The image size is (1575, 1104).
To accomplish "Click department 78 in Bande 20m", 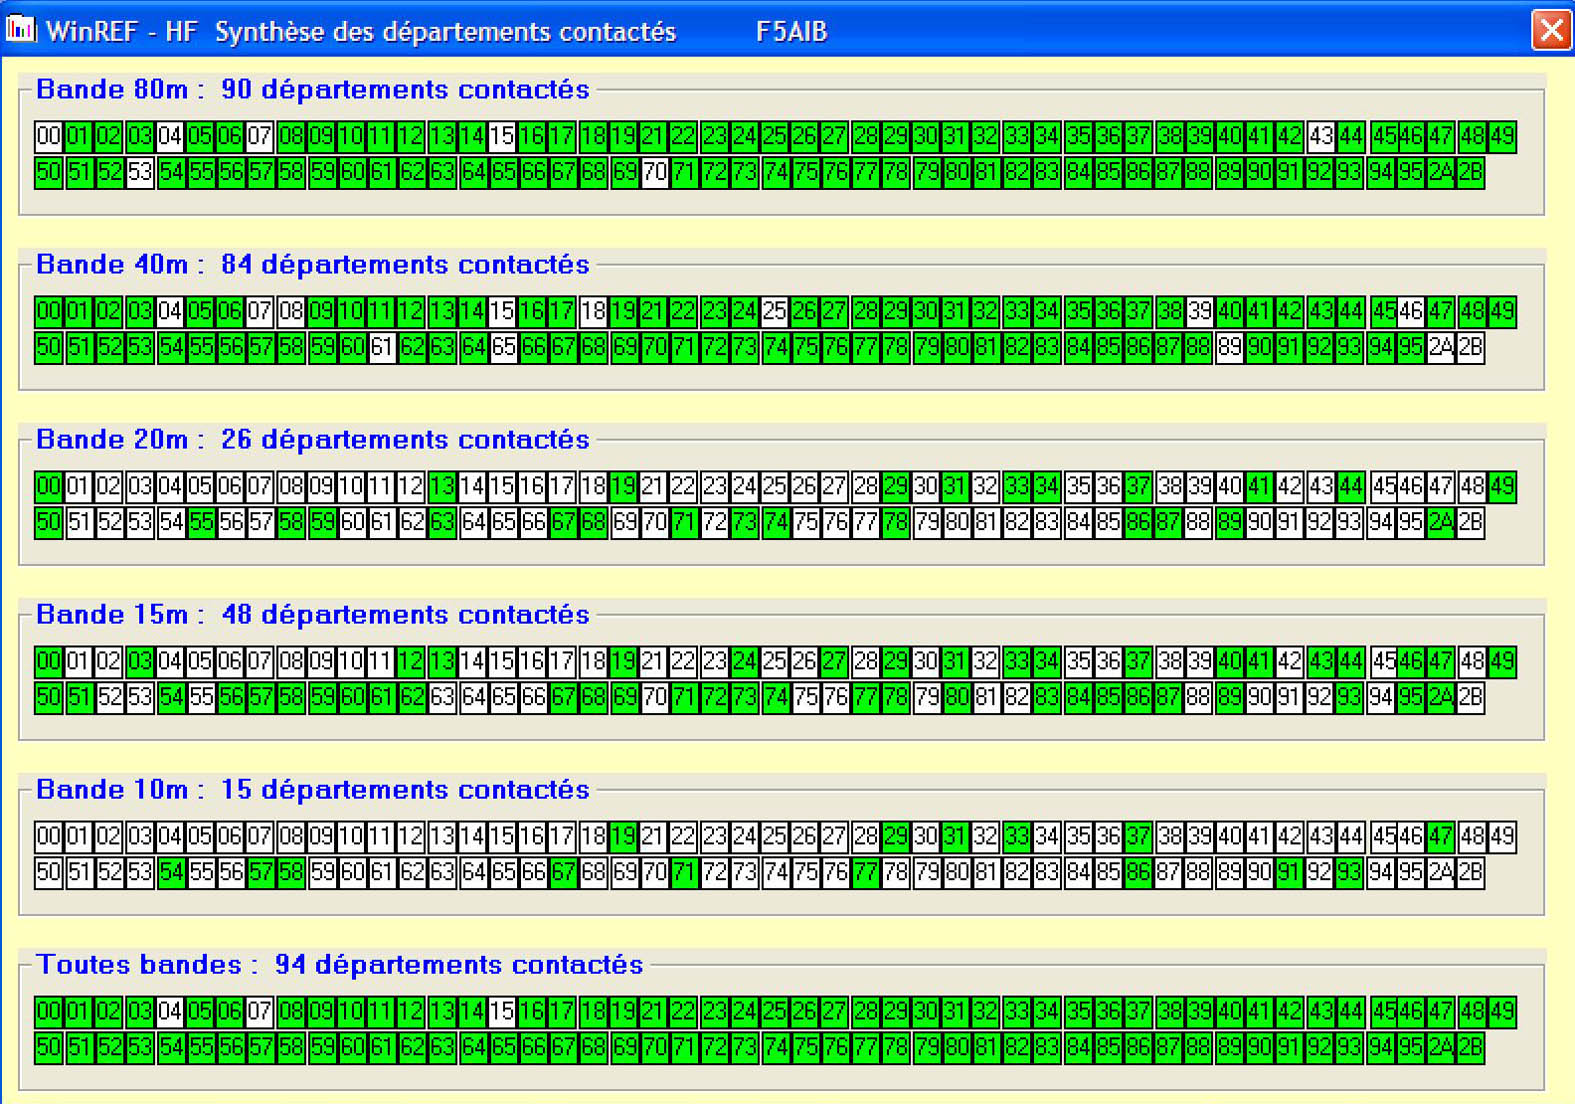I will (x=896, y=522).
